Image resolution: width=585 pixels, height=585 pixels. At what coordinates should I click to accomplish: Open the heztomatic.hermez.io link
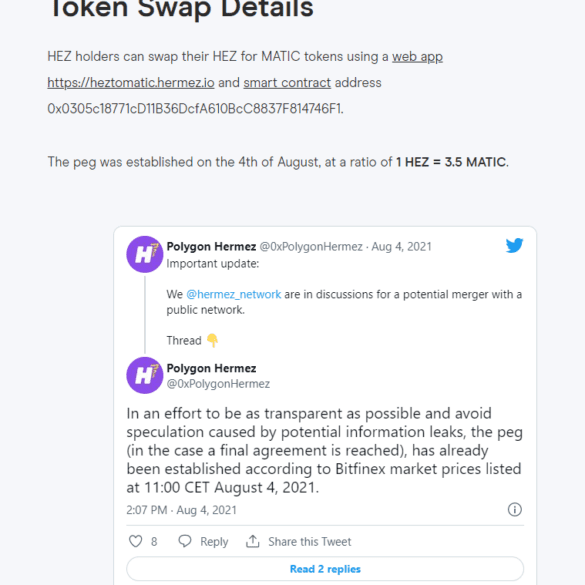click(131, 82)
